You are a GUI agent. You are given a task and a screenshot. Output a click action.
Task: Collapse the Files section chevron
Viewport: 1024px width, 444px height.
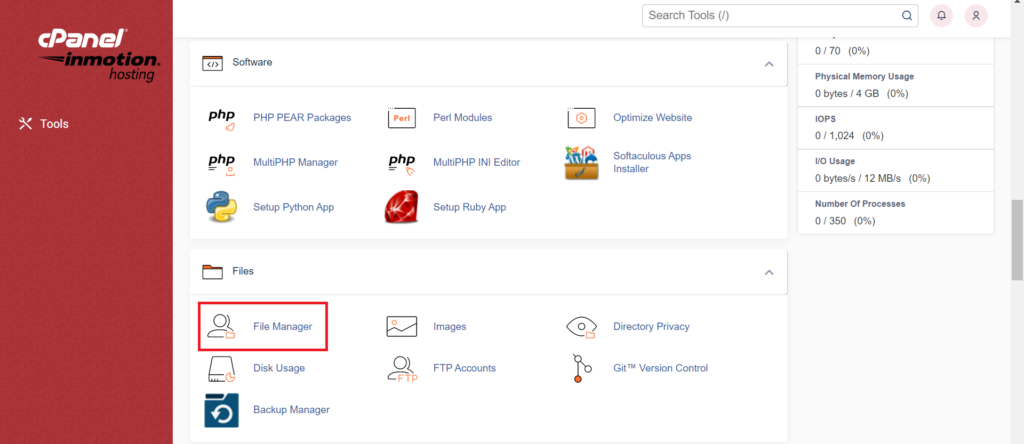768,272
